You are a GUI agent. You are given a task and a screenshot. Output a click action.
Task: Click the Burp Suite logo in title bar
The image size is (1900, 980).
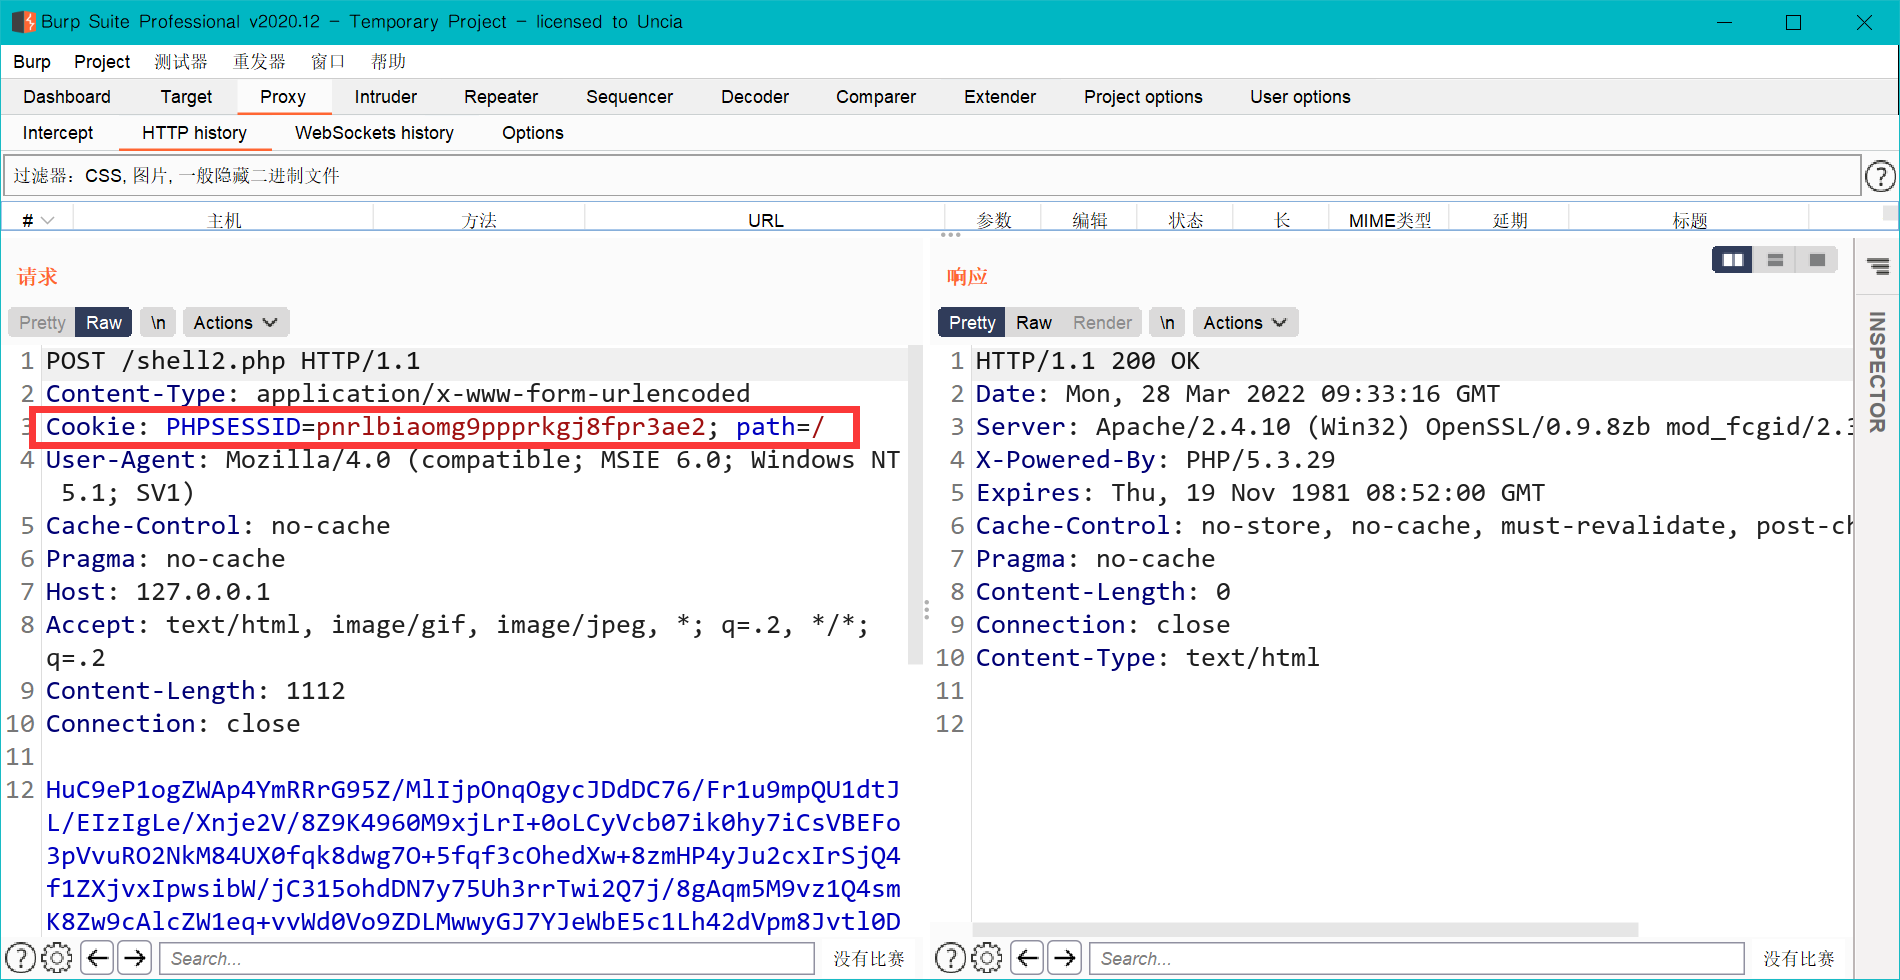[x=23, y=22]
